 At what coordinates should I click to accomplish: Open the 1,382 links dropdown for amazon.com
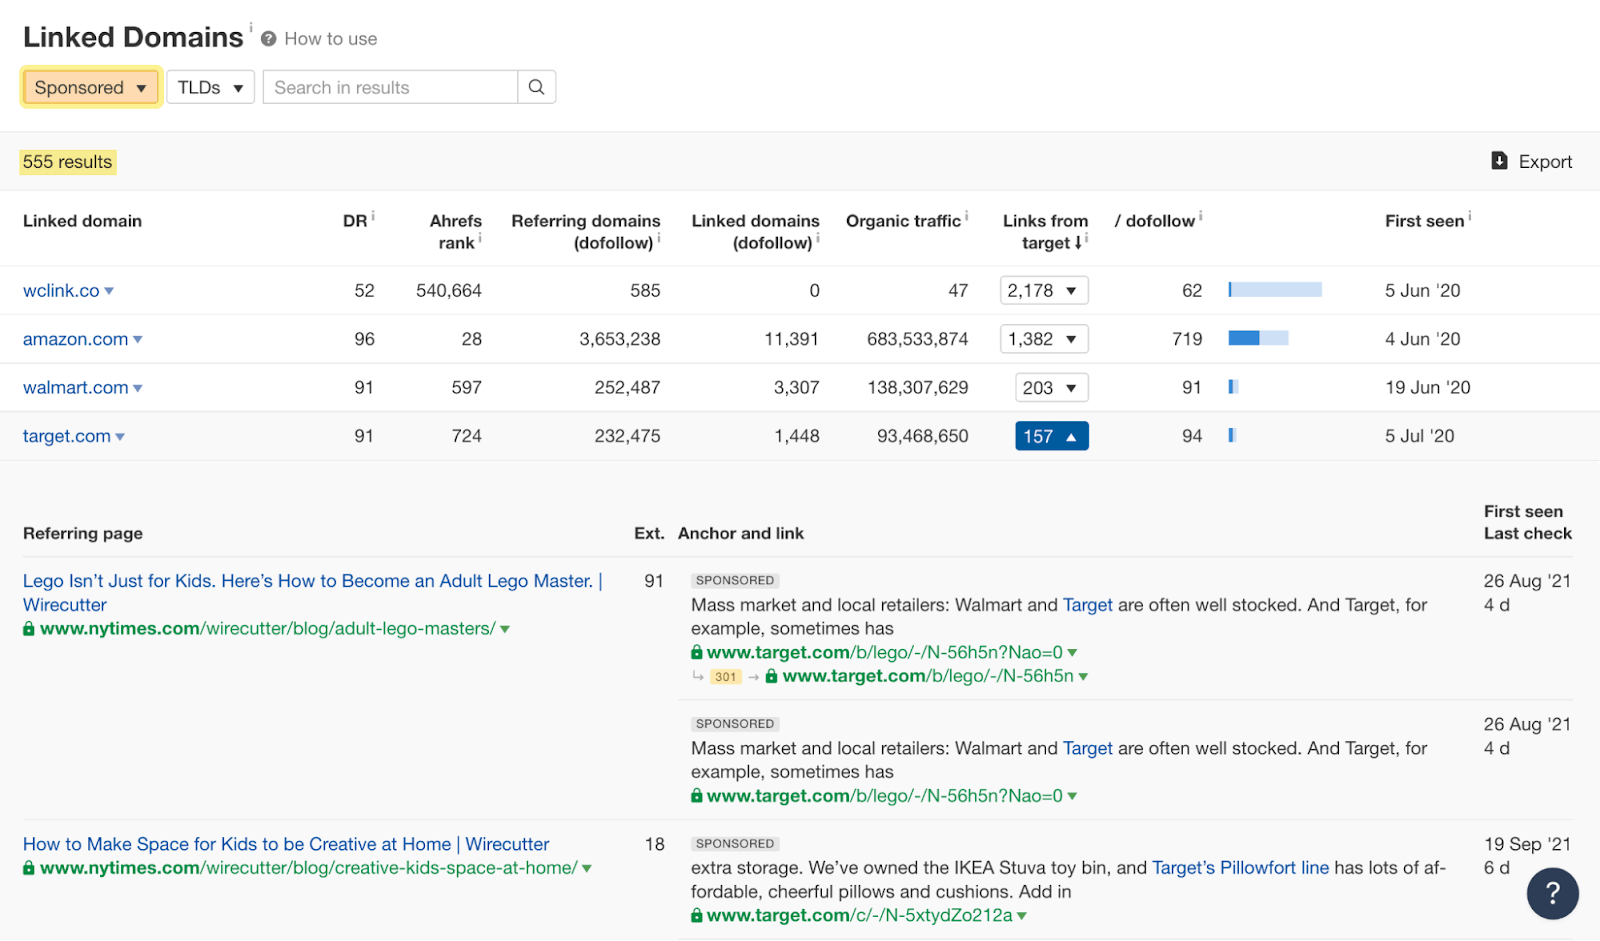(1043, 338)
